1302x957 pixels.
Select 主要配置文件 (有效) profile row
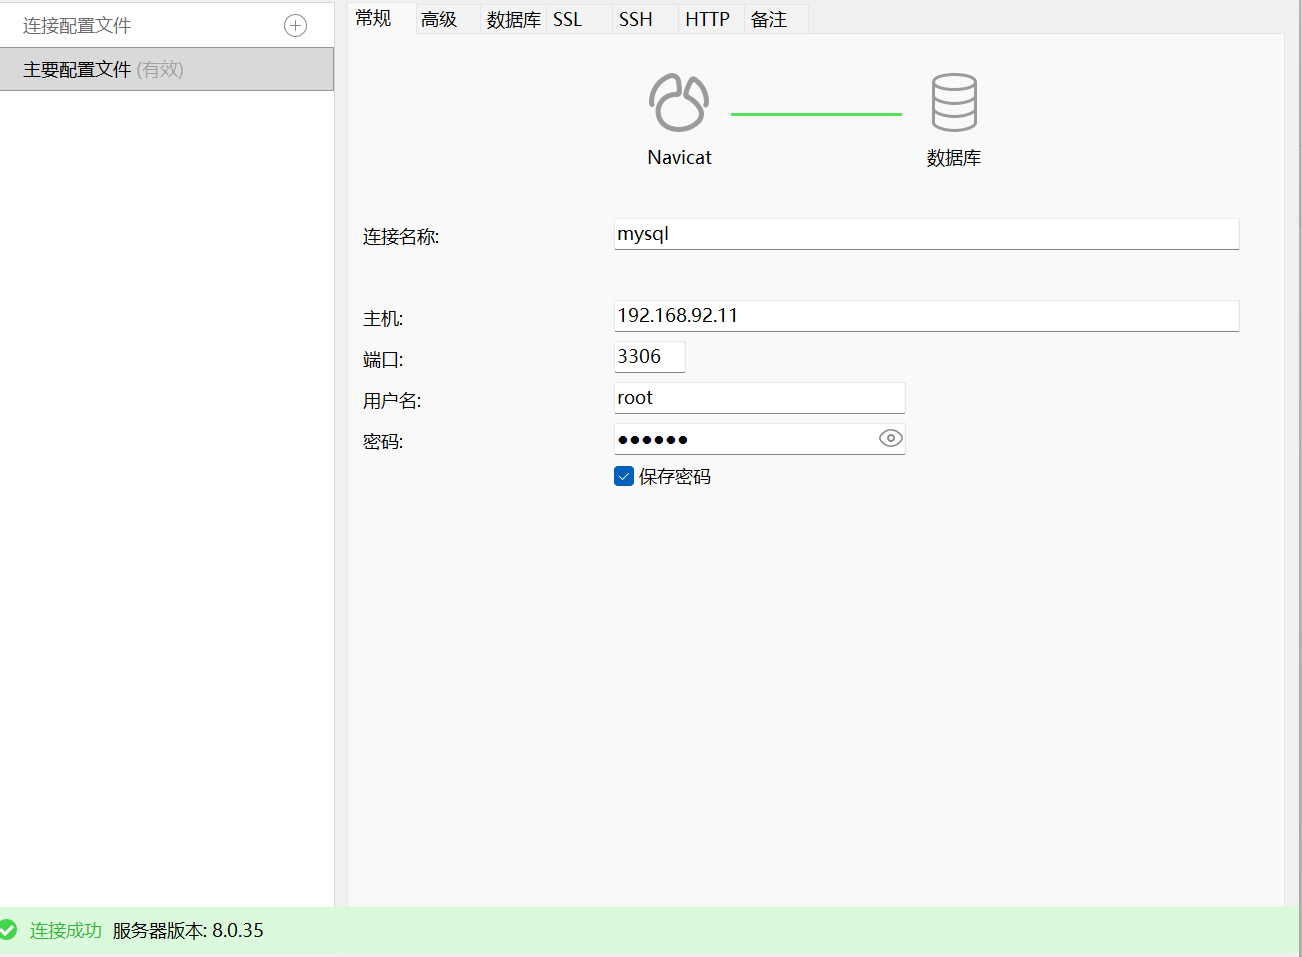(167, 69)
